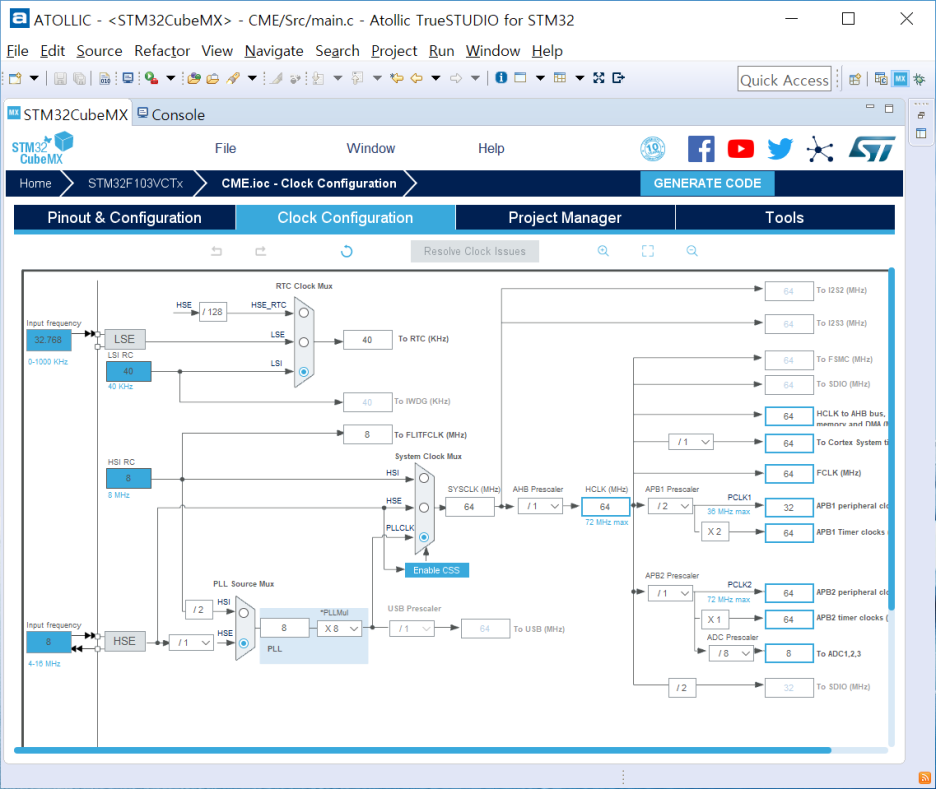936x789 pixels.
Task: Click the Resolve Clock Issues button
Action: (475, 251)
